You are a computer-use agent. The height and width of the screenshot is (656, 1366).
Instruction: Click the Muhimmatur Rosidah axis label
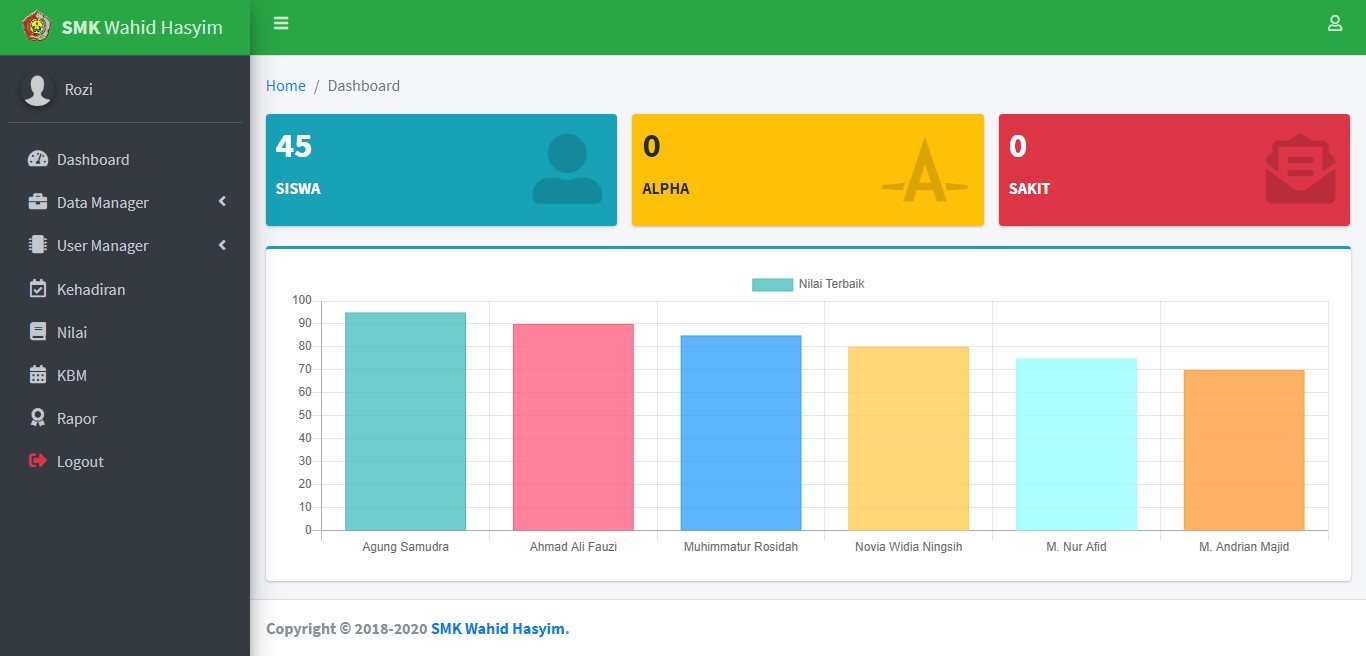tap(741, 547)
